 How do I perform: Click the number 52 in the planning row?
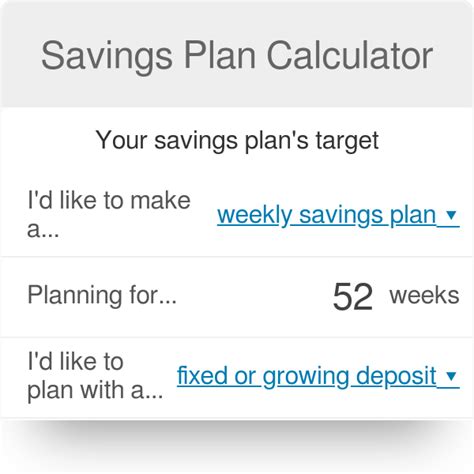click(353, 296)
